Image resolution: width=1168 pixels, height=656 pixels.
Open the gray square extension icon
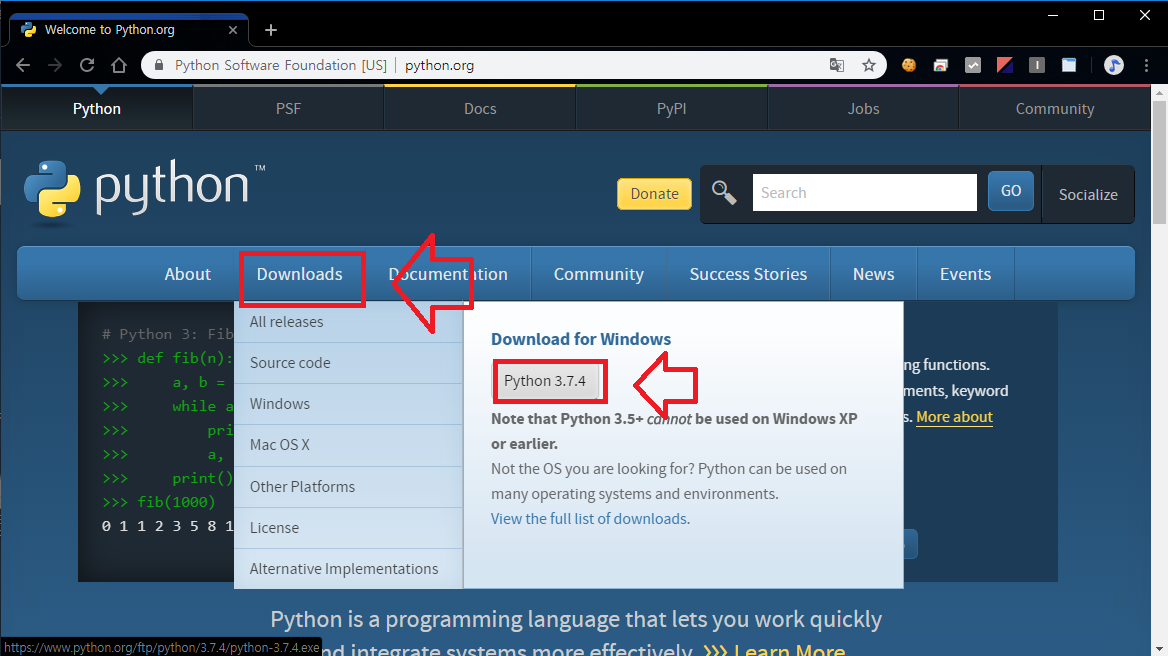[x=1037, y=66]
